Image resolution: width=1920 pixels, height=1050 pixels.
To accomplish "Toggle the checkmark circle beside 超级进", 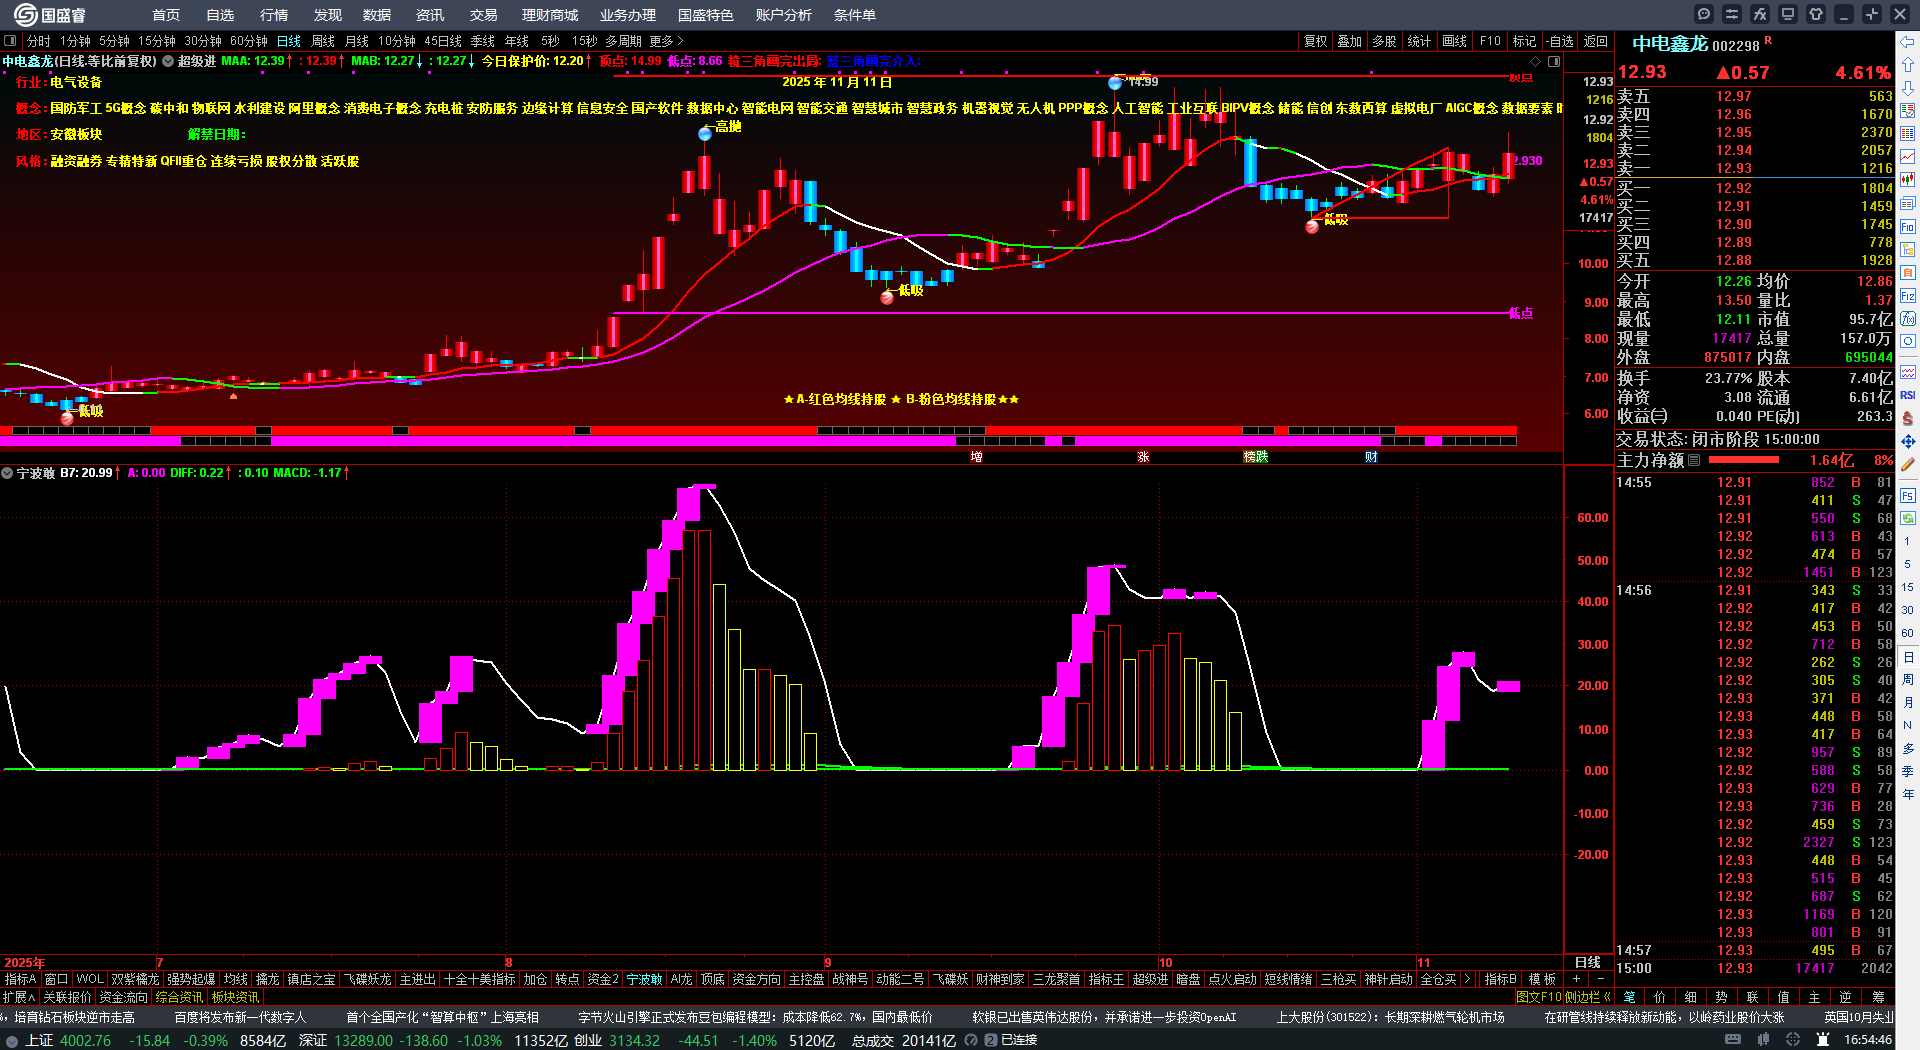I will click(x=168, y=61).
